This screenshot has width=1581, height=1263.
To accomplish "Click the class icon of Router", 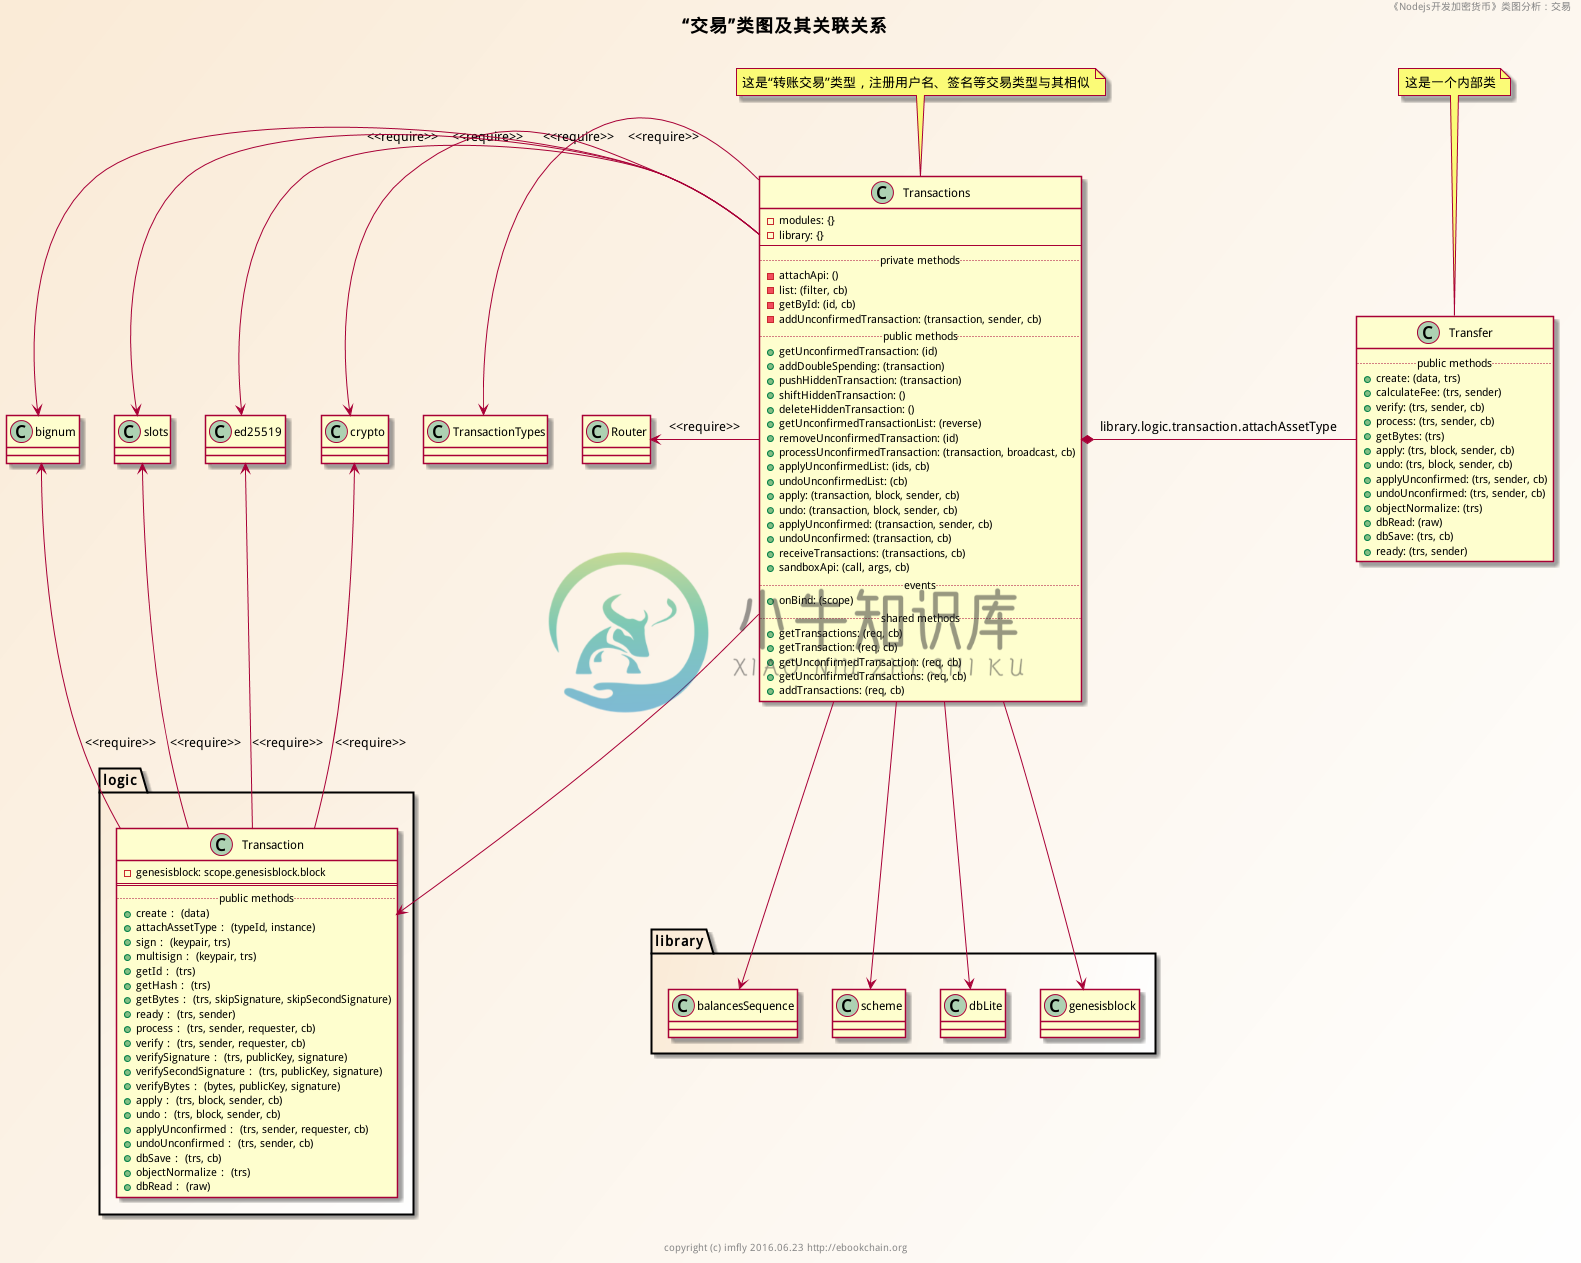I will 598,432.
